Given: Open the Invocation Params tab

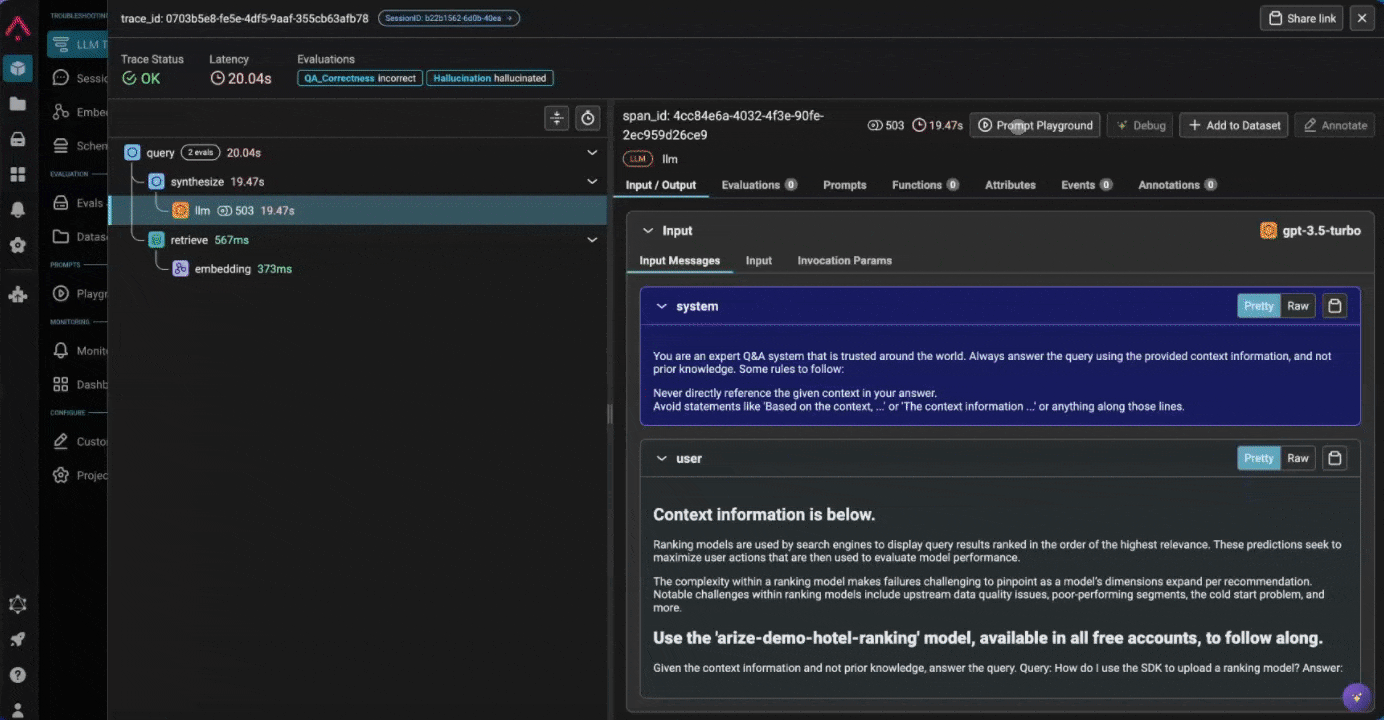Looking at the screenshot, I should [x=844, y=260].
